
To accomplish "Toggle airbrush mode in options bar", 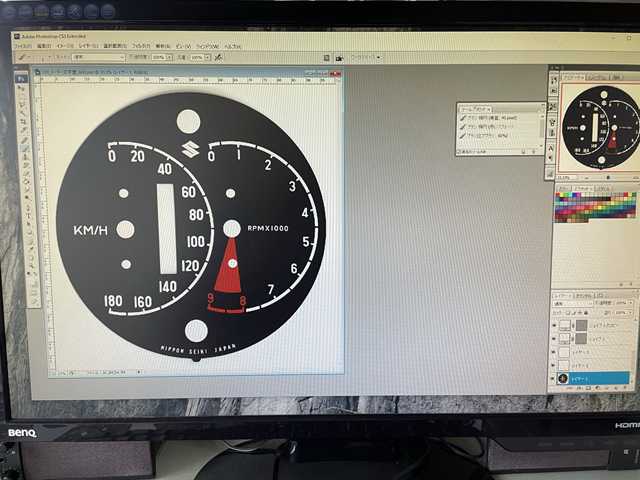I will pyautogui.click(x=218, y=58).
